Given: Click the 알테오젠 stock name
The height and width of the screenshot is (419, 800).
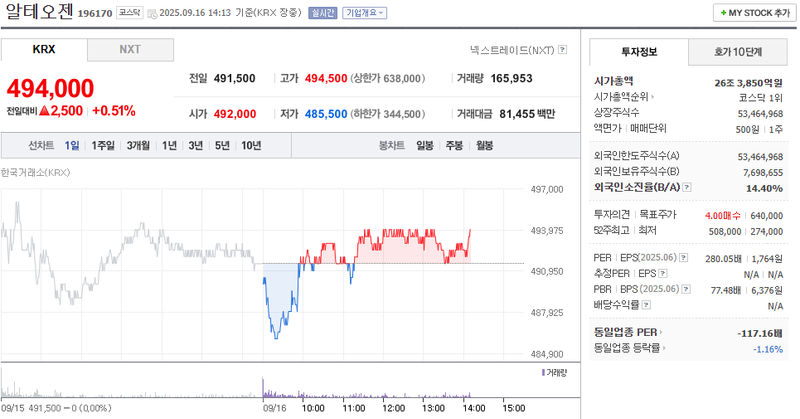Looking at the screenshot, I should (39, 11).
